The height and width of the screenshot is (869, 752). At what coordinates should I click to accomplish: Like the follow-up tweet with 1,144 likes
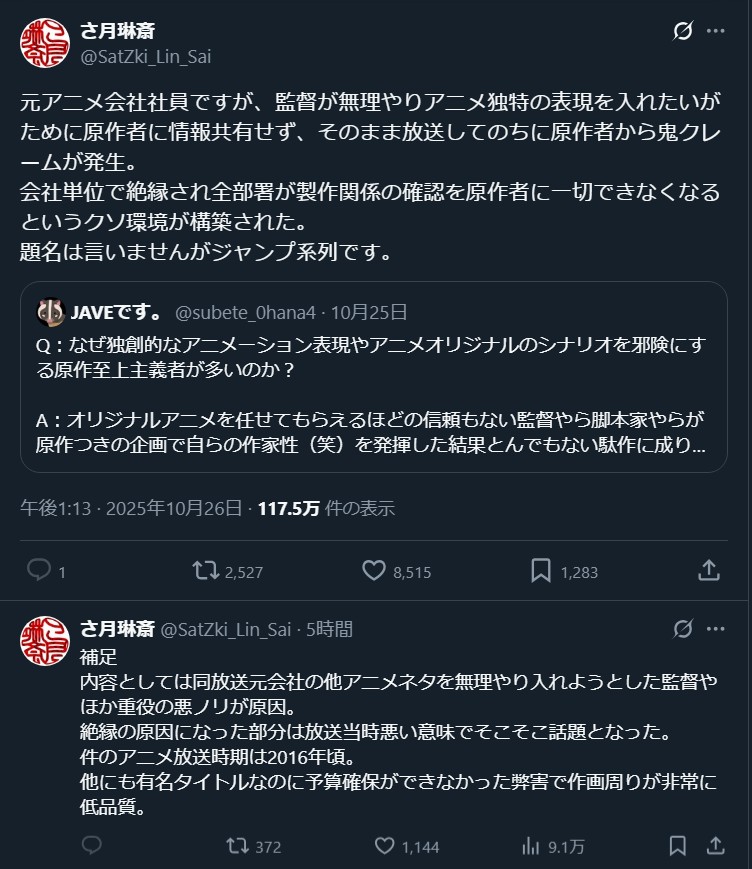tap(384, 846)
